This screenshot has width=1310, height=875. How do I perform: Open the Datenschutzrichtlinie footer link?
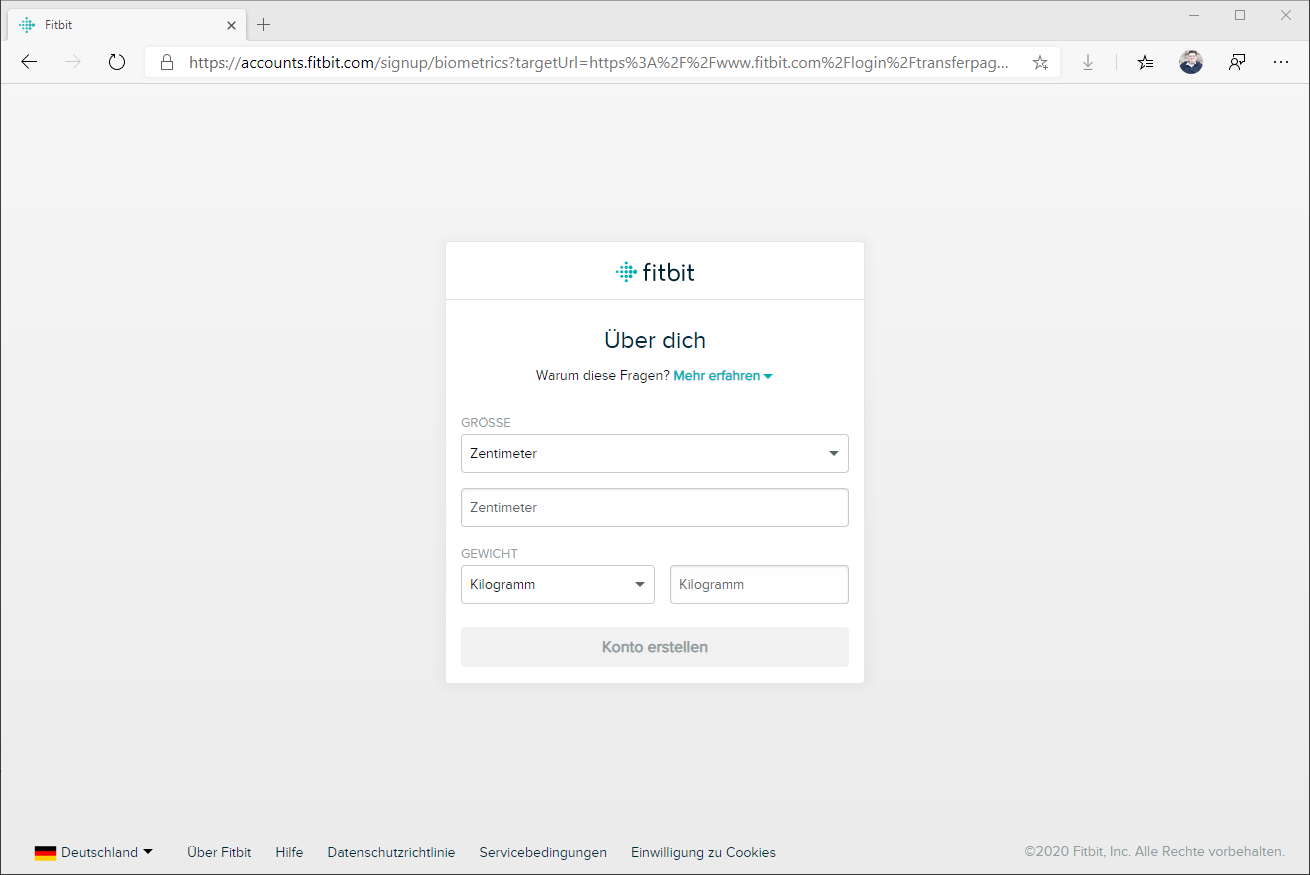[x=391, y=852]
